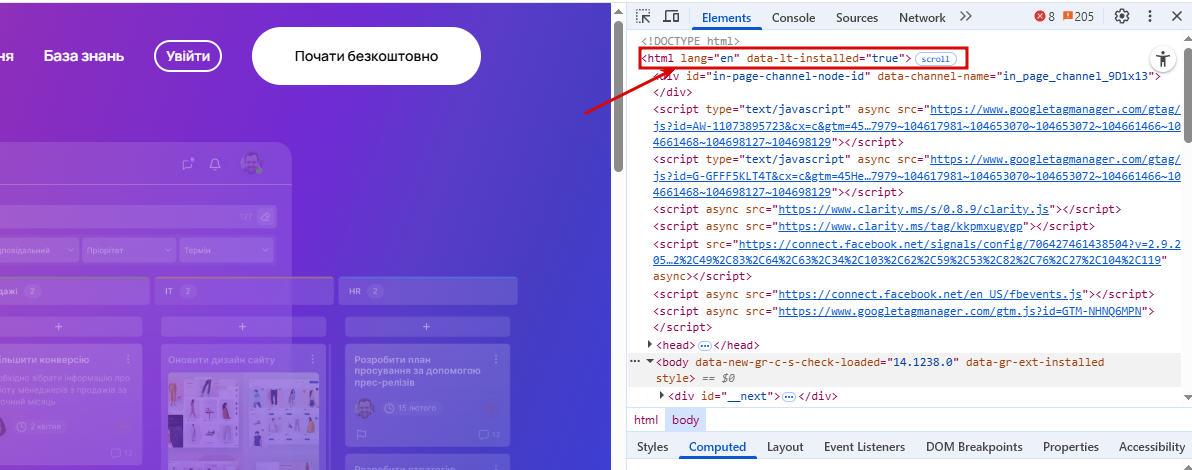
Task: Click the comments icon on the 'конверсію' card
Action: point(116,453)
